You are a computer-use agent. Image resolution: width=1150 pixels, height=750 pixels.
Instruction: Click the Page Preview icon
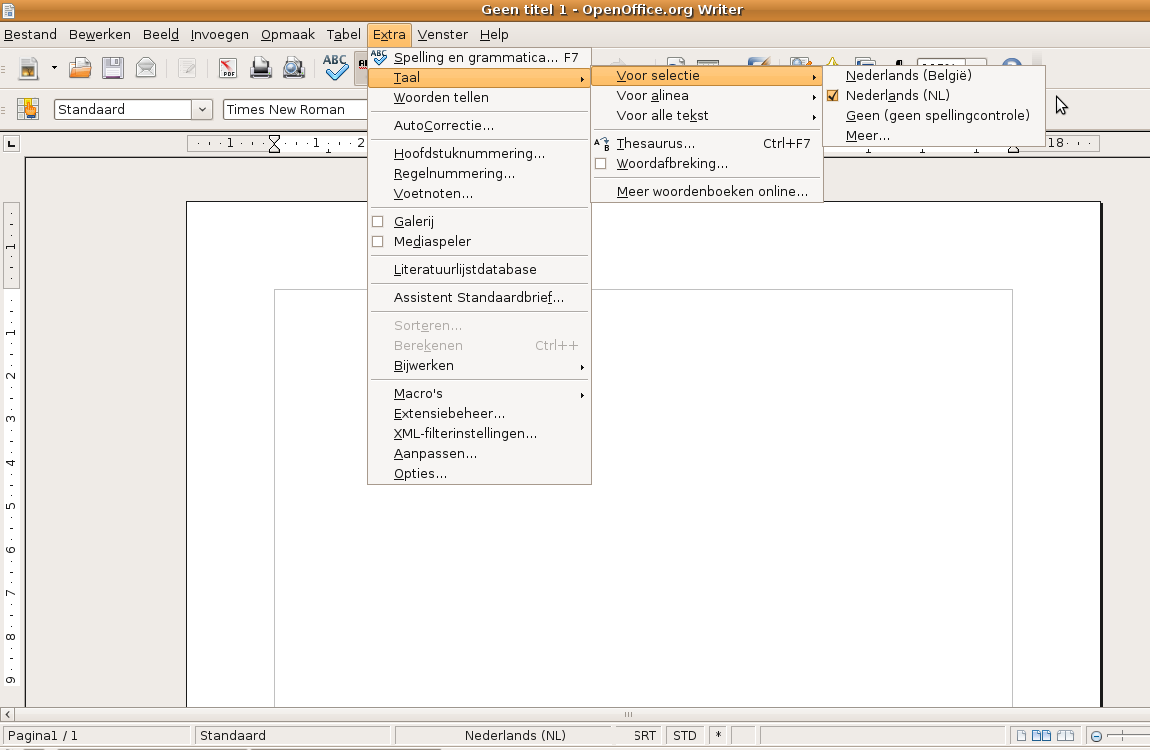(x=293, y=68)
